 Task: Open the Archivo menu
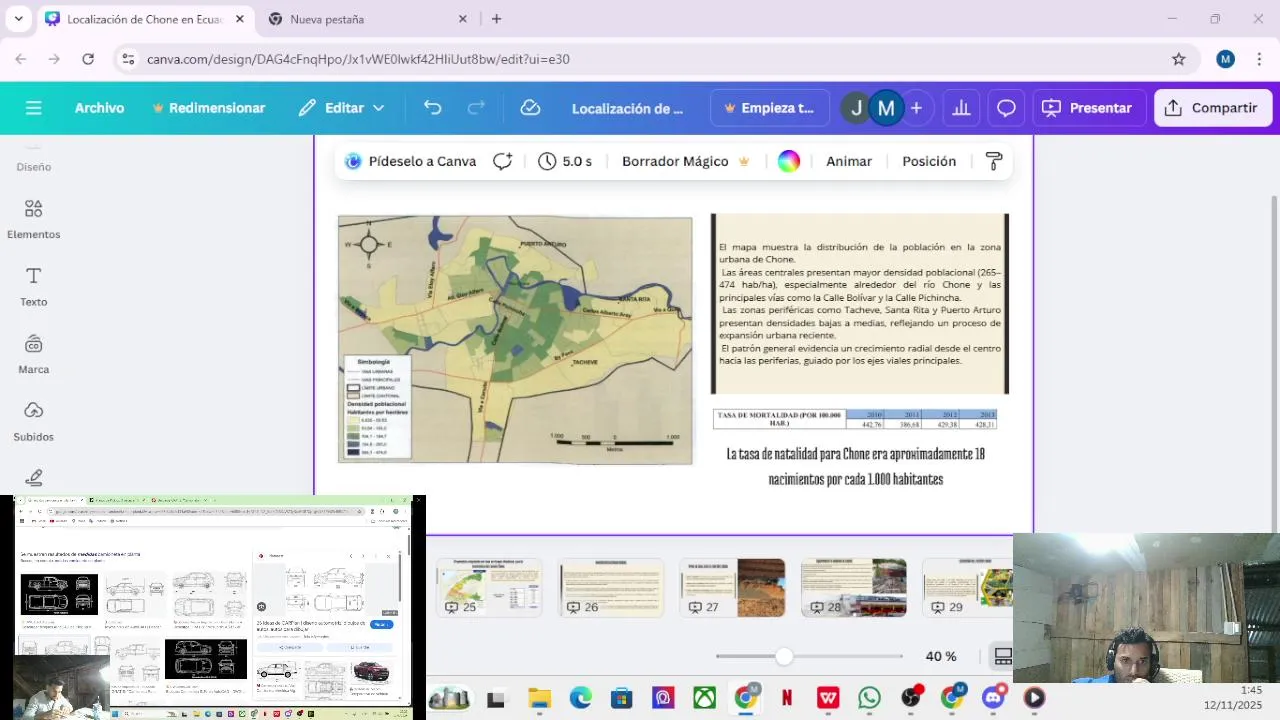tap(99, 108)
